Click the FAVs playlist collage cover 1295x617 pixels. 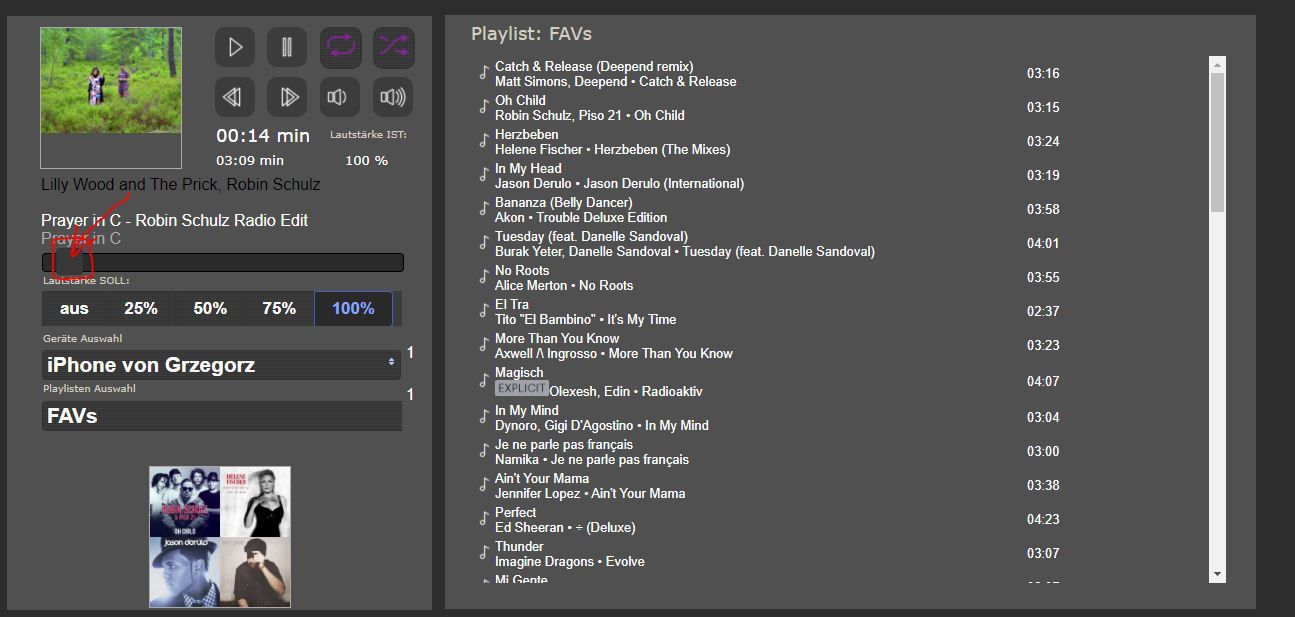220,537
